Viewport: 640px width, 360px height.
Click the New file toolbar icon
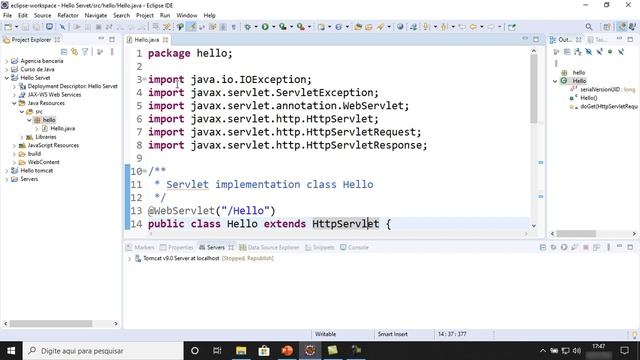tap(8, 27)
